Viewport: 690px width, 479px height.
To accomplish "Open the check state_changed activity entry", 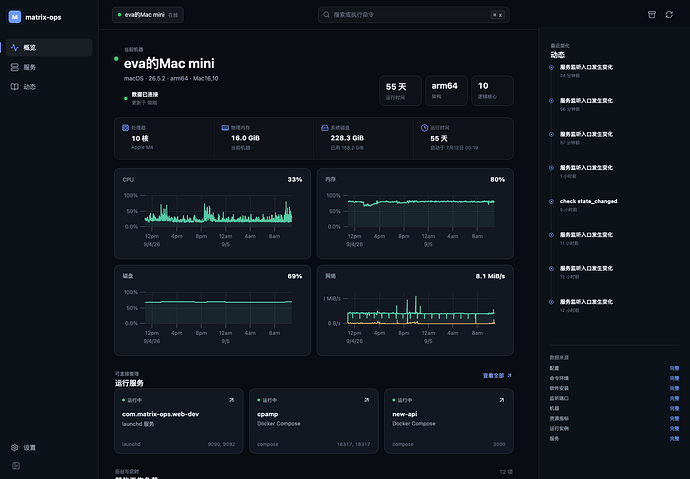I will pos(588,205).
